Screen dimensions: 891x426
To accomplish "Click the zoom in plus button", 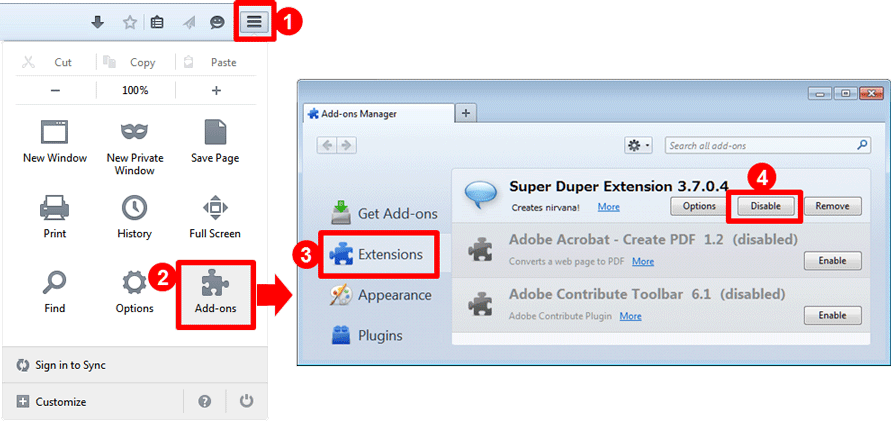I will pyautogui.click(x=216, y=90).
